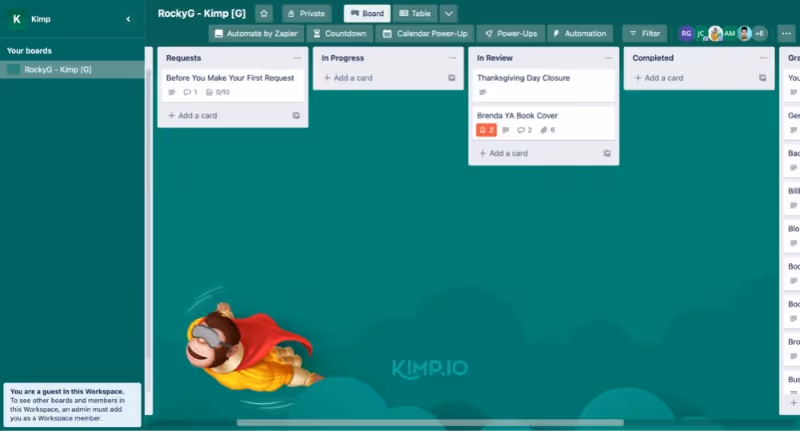Open the Private visibility setting
Screen dimensions: 800x431
[307, 14]
